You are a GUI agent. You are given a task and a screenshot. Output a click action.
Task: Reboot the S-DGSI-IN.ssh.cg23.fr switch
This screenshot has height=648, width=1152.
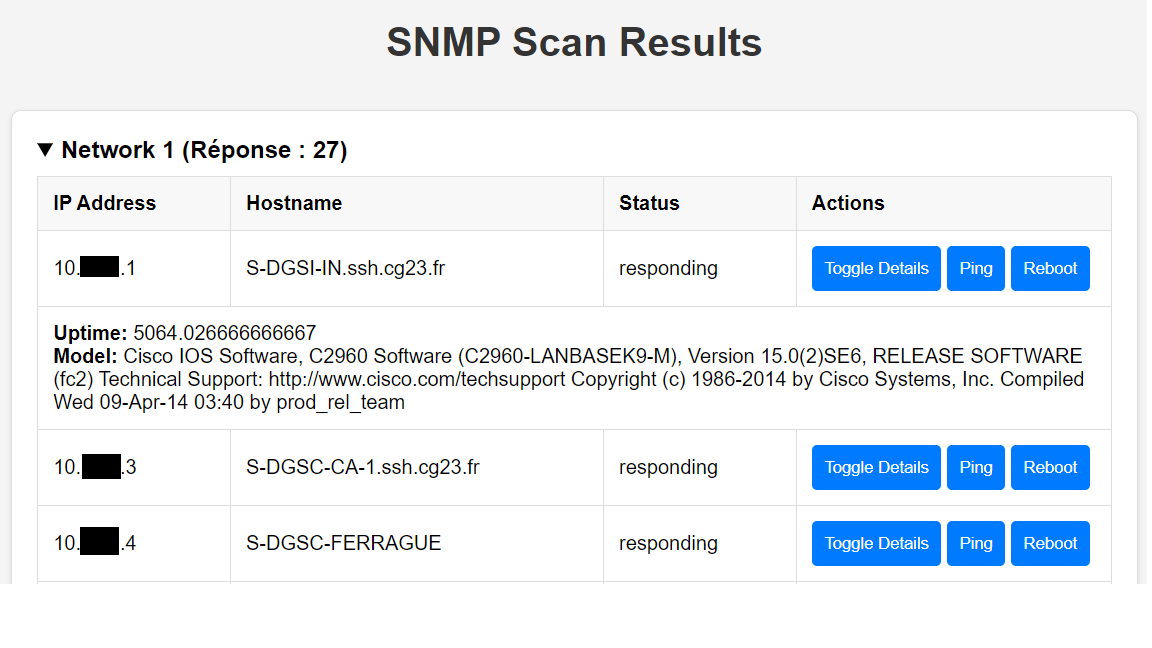coord(1050,268)
